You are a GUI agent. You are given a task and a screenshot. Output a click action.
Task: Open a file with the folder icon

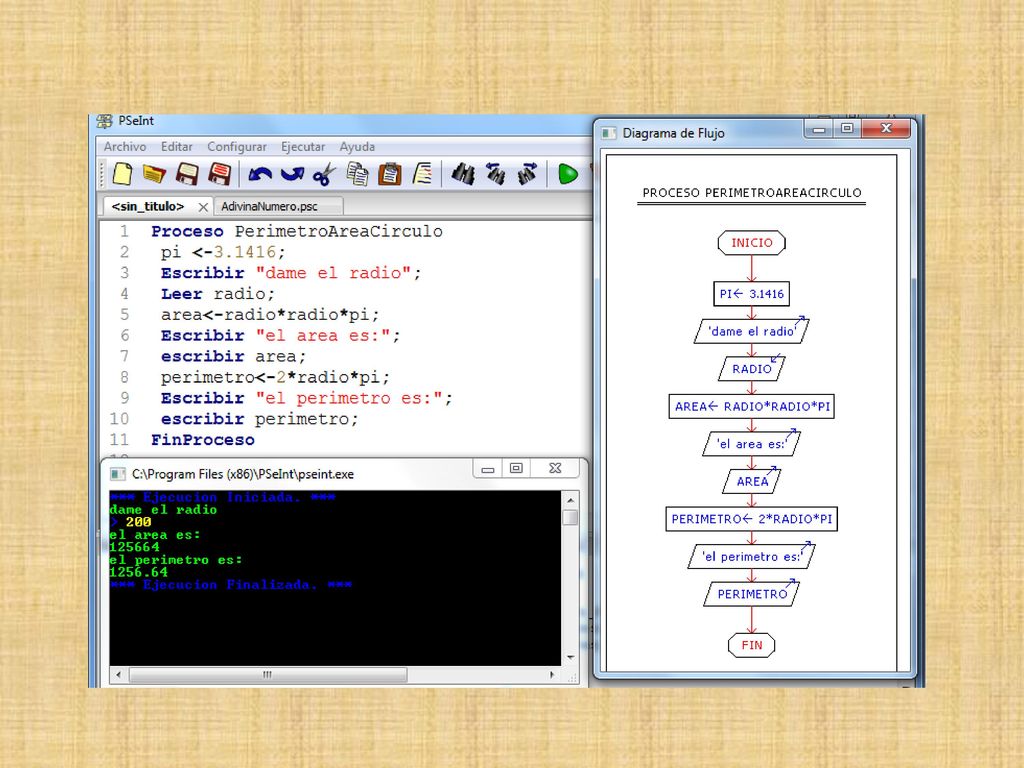click(x=155, y=174)
